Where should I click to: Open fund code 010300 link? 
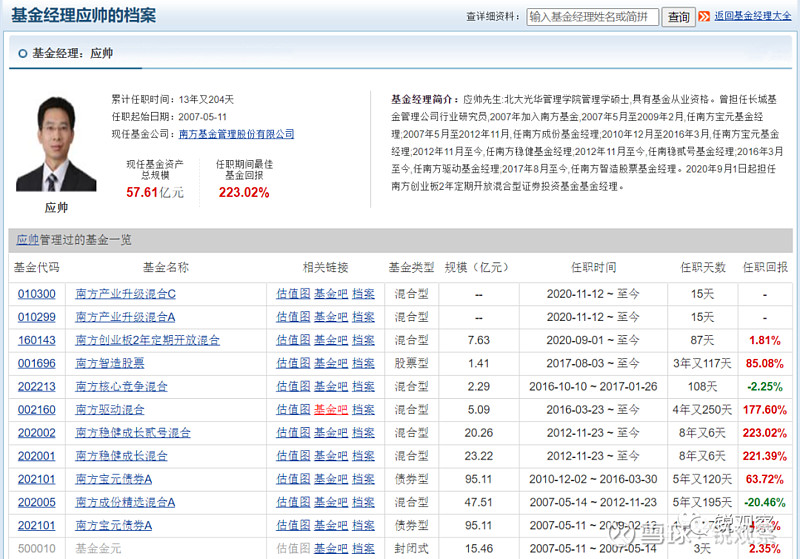coord(36,294)
